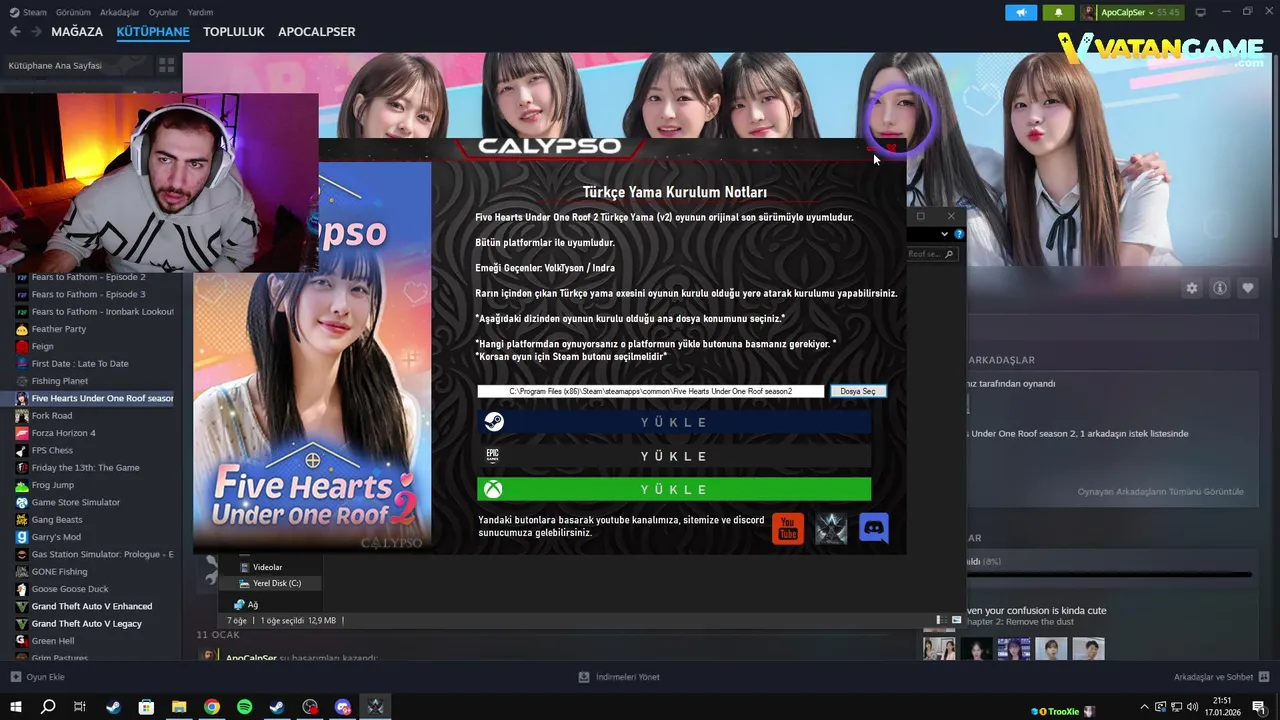Open Spotify from taskbar
Image resolution: width=1280 pixels, height=720 pixels.
(x=245, y=707)
